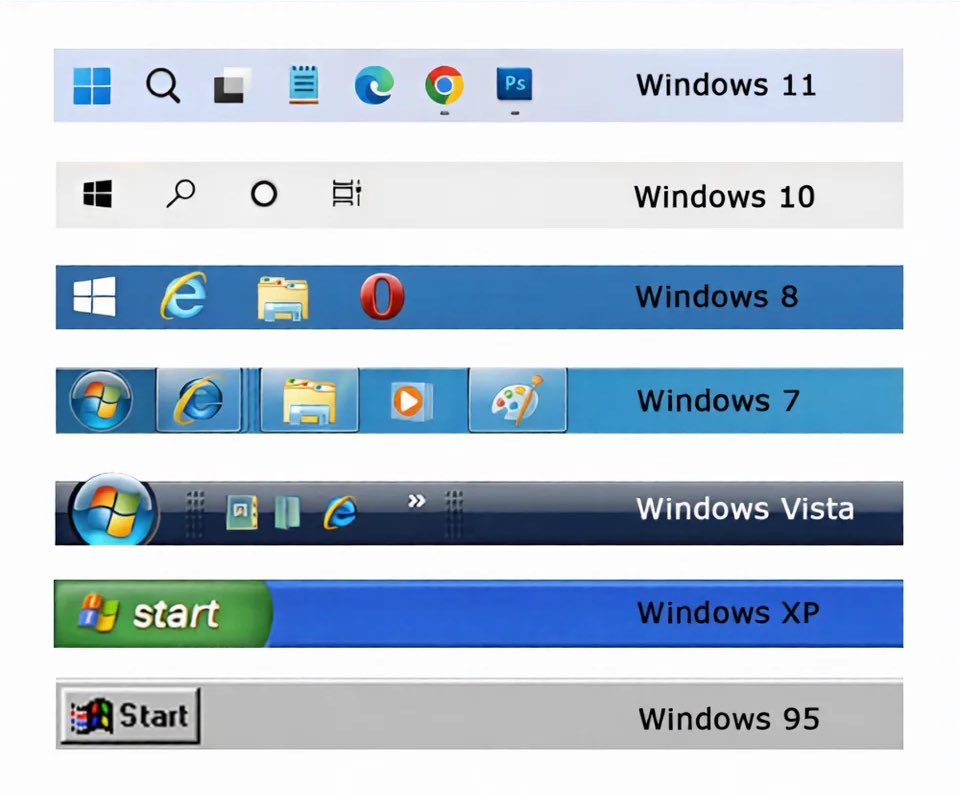Viewport: 960px width, 795px height.
Task: Launch Notepad from Windows 11 taskbar
Action: click(304, 85)
